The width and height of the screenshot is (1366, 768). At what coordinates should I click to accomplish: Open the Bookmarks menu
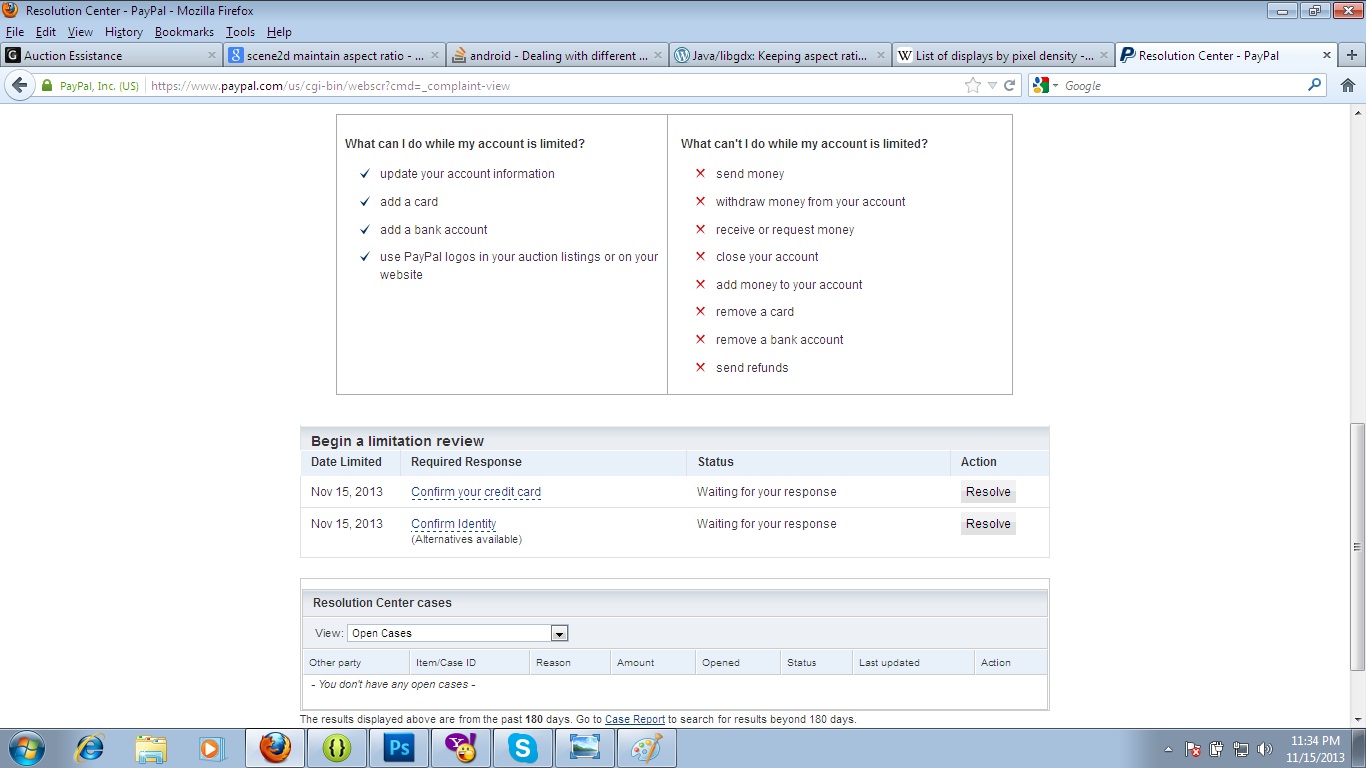click(x=184, y=32)
